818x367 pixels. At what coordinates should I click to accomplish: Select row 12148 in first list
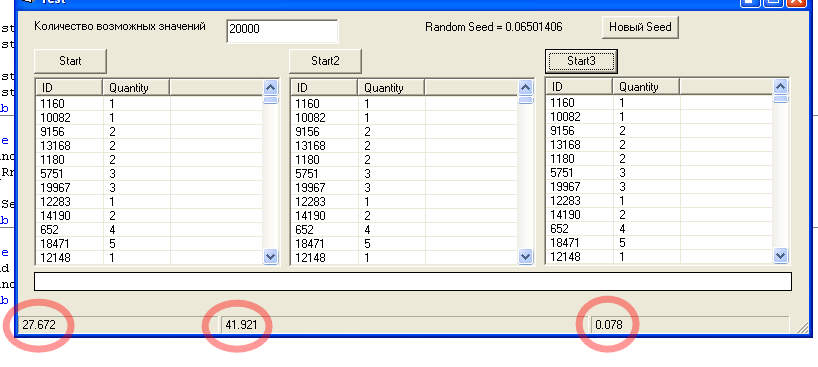pyautogui.click(x=149, y=257)
